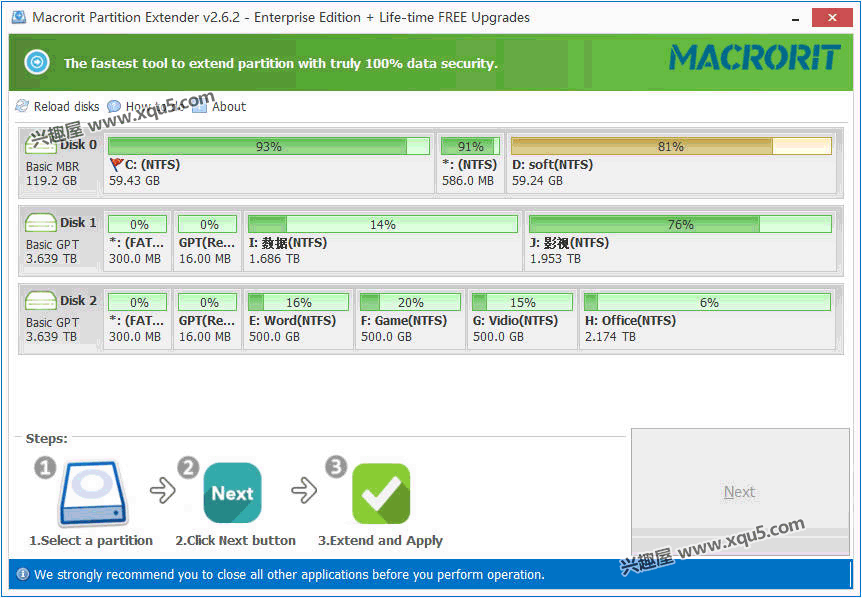Image resolution: width=862 pixels, height=598 pixels.
Task: Select the J: 1.953 TB partition label
Action: [x=570, y=242]
